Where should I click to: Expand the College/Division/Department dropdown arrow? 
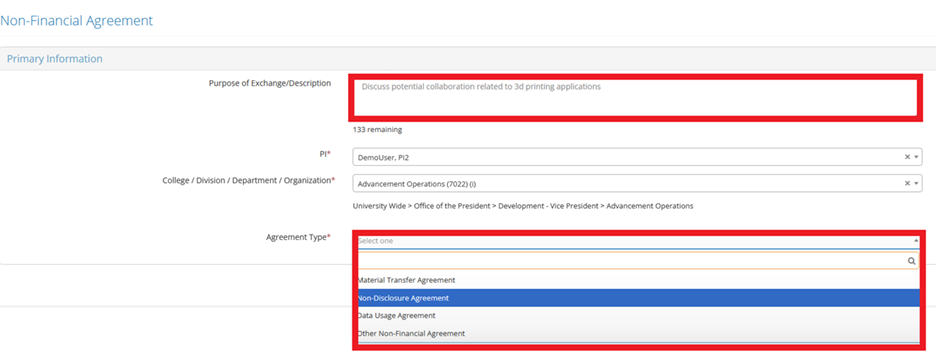[916, 183]
